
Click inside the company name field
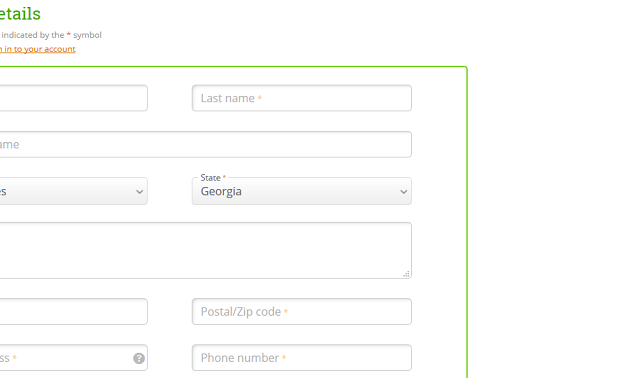point(205,144)
